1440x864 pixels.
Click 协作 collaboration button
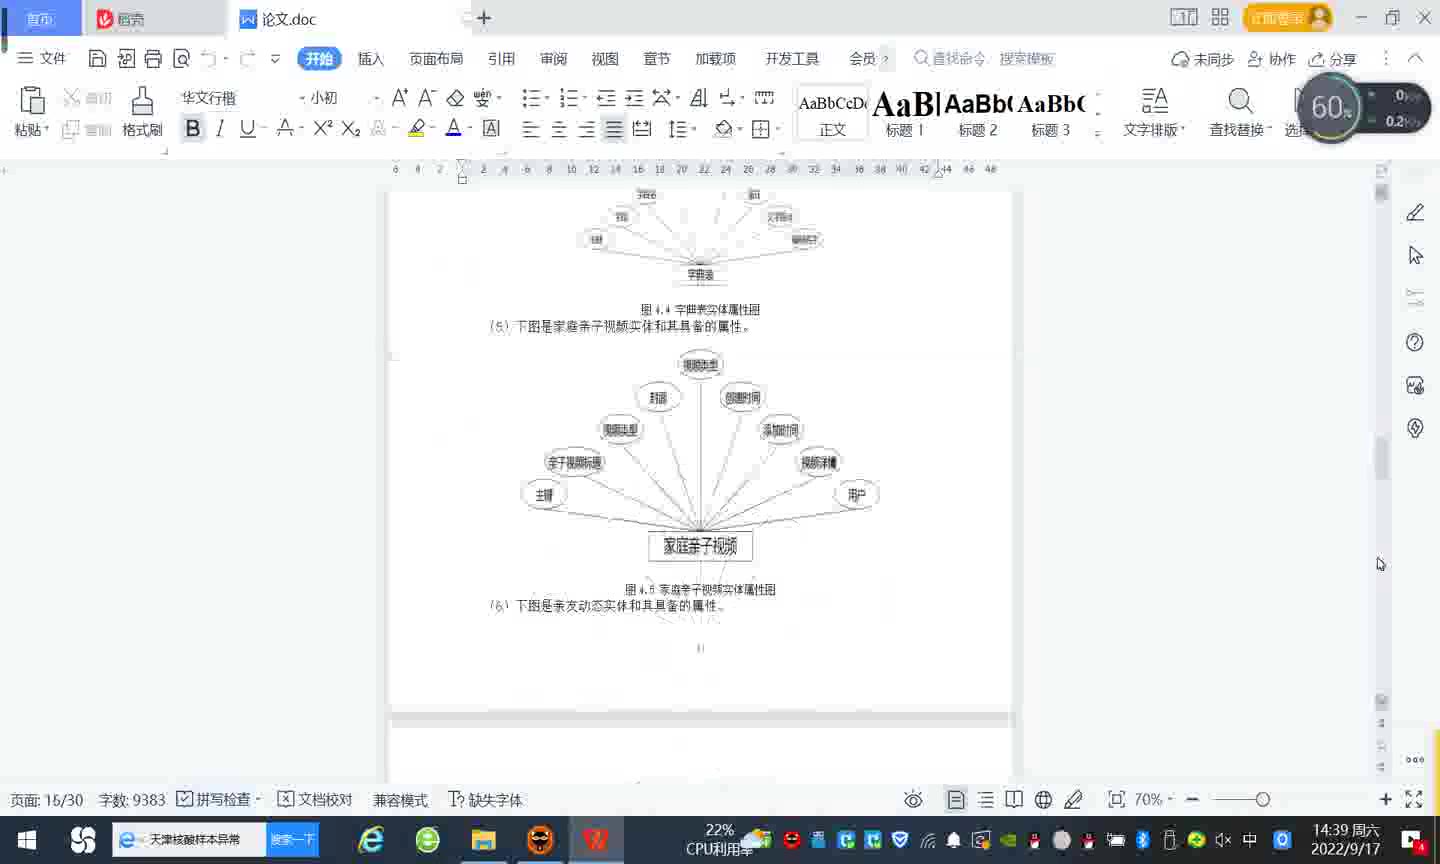point(1271,59)
